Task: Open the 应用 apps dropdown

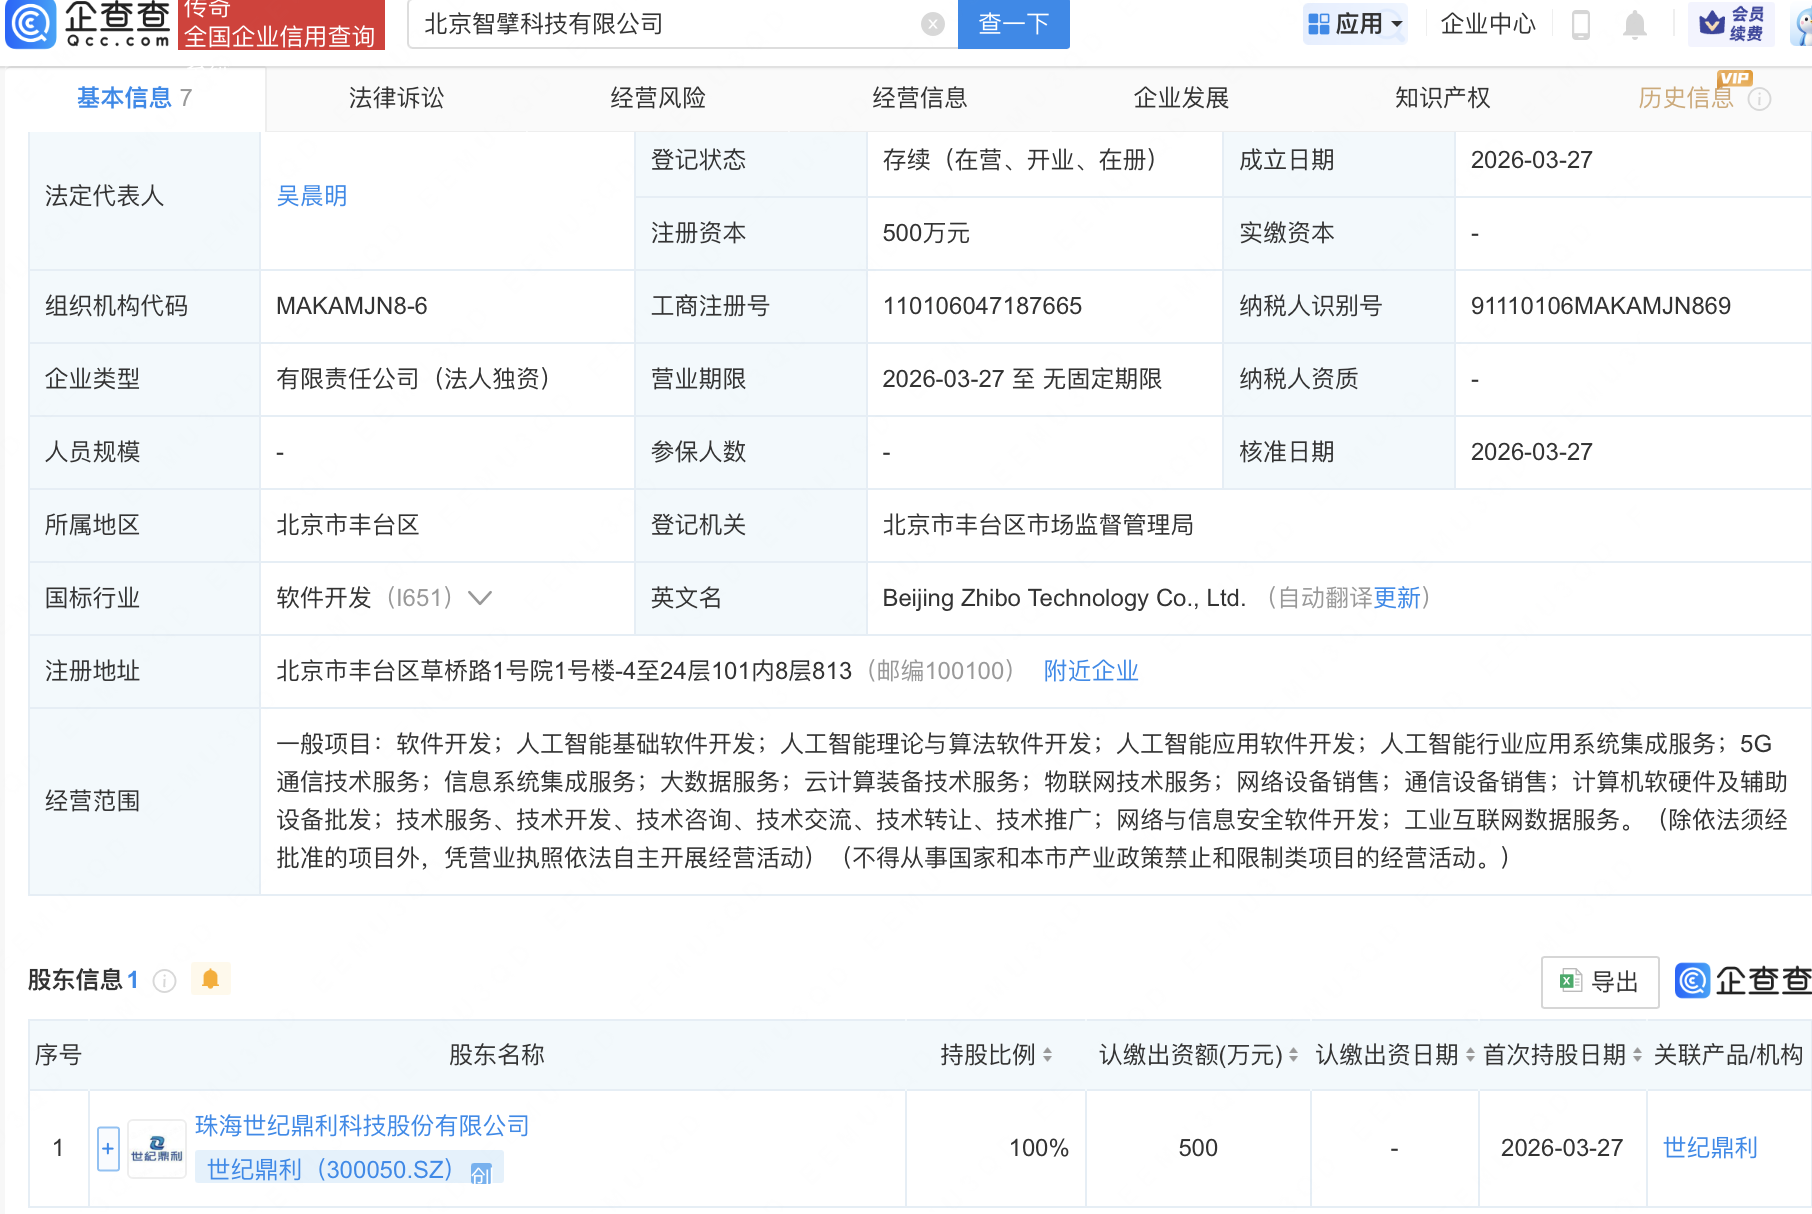Action: pos(1355,22)
